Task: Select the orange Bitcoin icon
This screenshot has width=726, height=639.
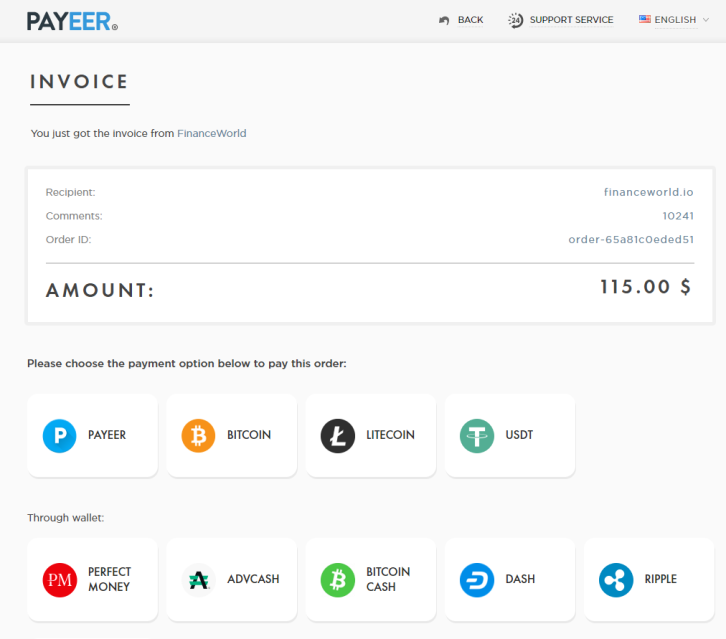Action: point(198,436)
